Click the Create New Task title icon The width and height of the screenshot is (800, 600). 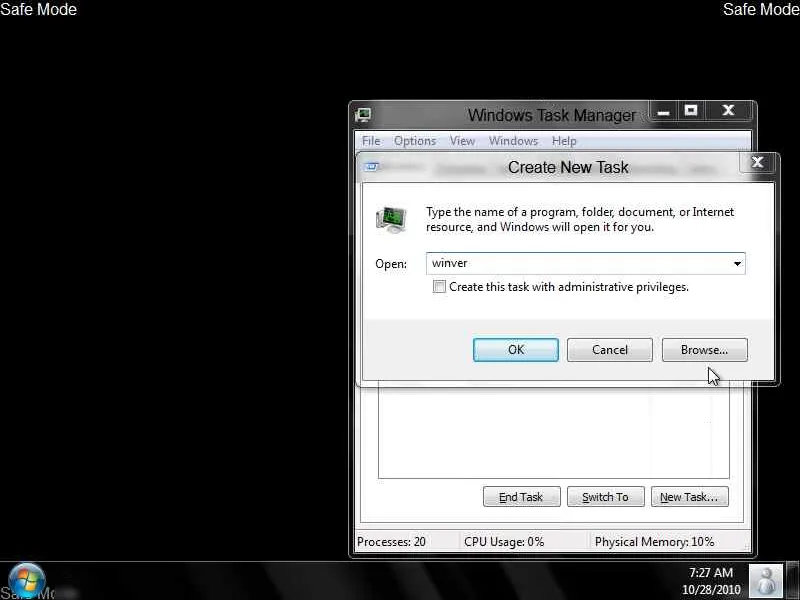coord(372,167)
